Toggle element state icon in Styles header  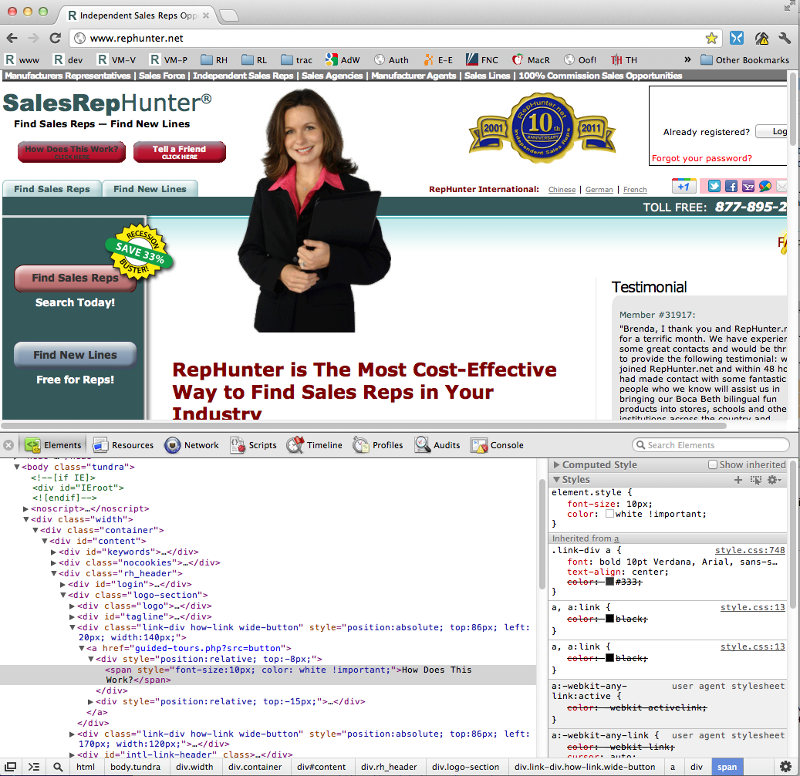pyautogui.click(x=756, y=480)
